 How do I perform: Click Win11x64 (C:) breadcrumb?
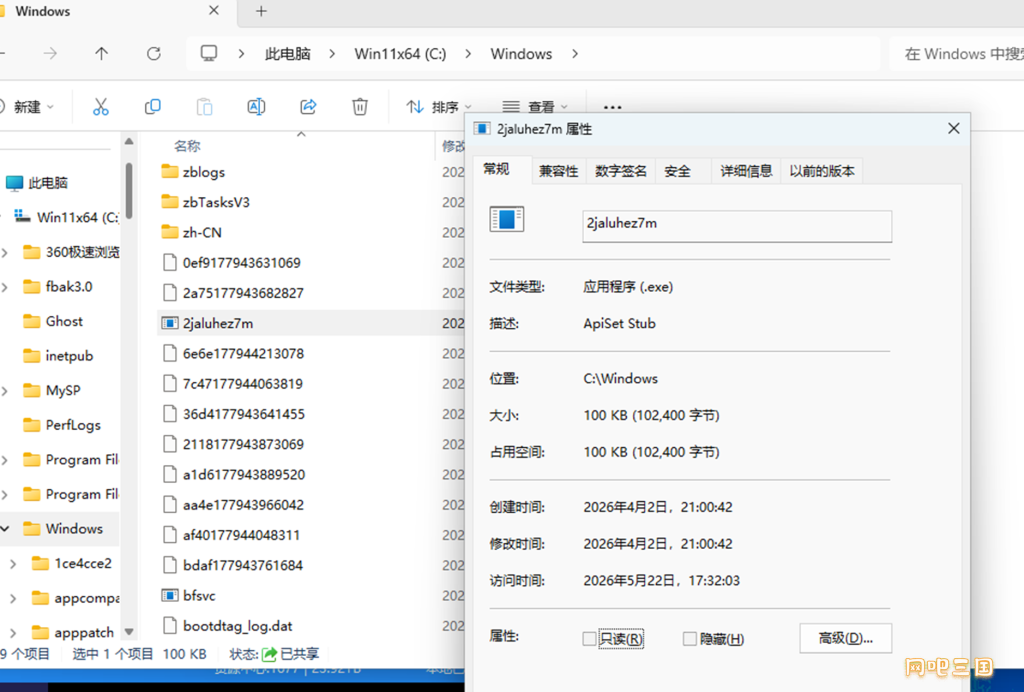tap(400, 54)
